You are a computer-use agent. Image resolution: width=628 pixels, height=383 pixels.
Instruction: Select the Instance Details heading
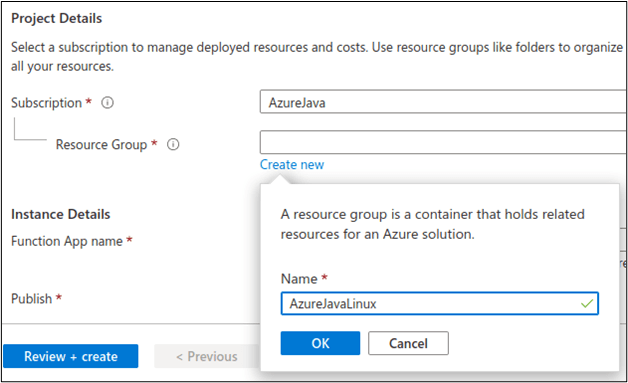click(60, 214)
